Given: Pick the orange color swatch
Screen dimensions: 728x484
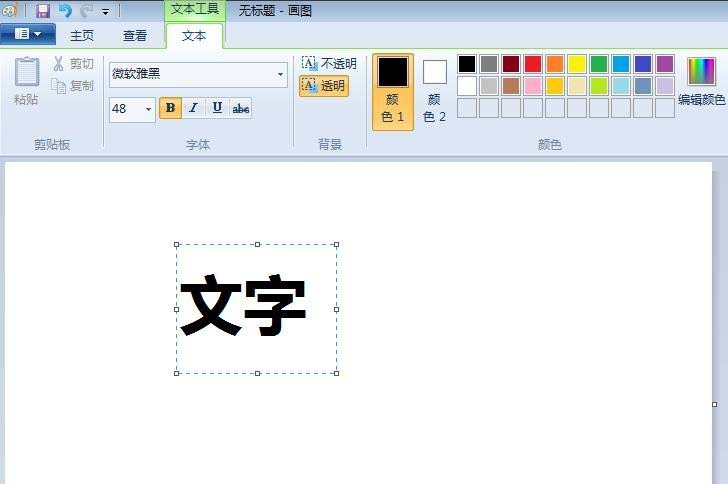Looking at the screenshot, I should [x=555, y=64].
